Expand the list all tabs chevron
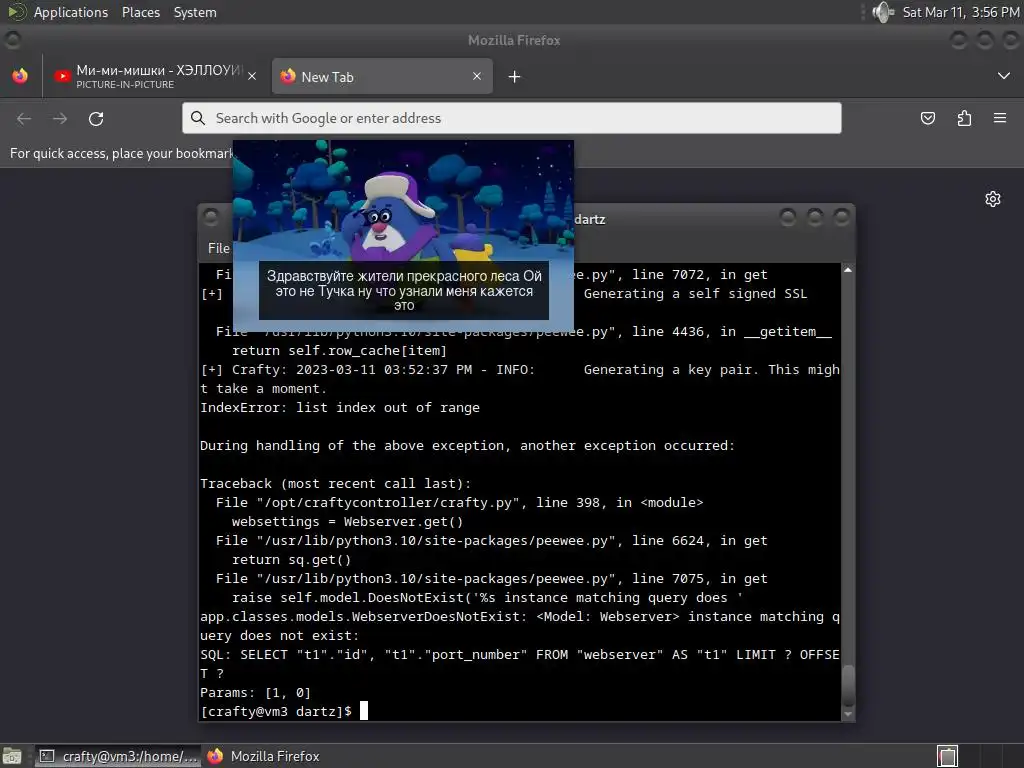The image size is (1024, 768). click(1004, 76)
